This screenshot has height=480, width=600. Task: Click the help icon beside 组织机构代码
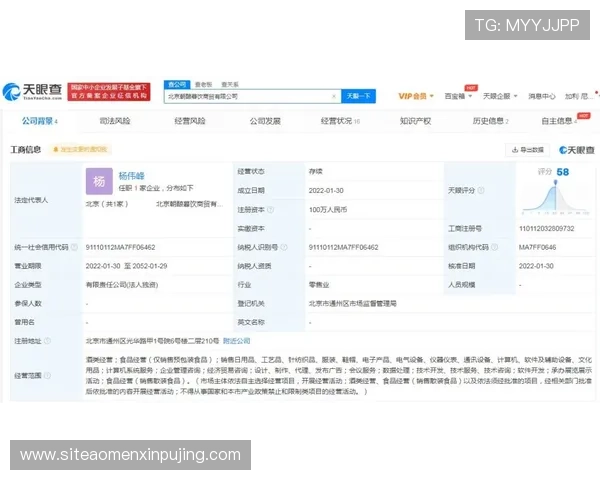pos(494,247)
